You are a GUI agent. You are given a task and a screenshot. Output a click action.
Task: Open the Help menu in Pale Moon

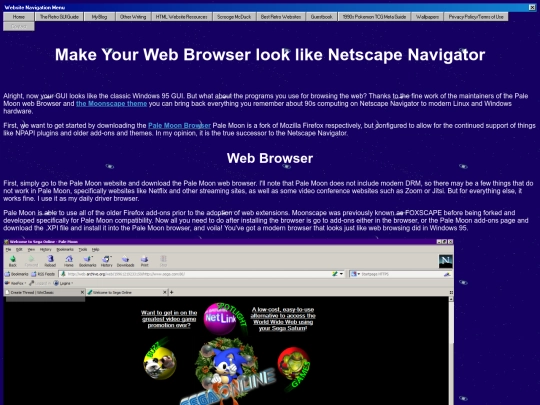tap(96, 249)
